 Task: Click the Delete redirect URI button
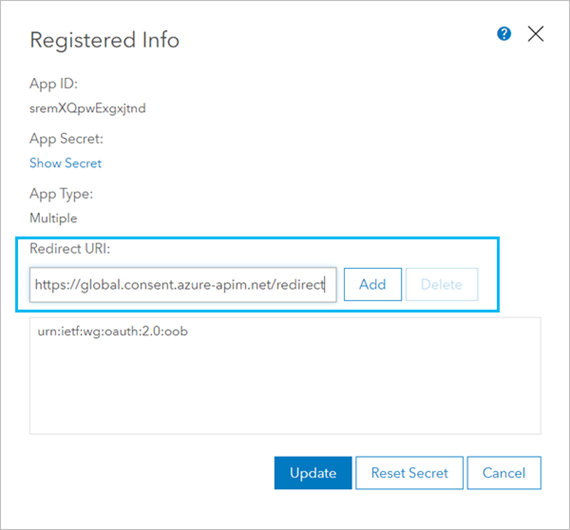pyautogui.click(x=442, y=284)
